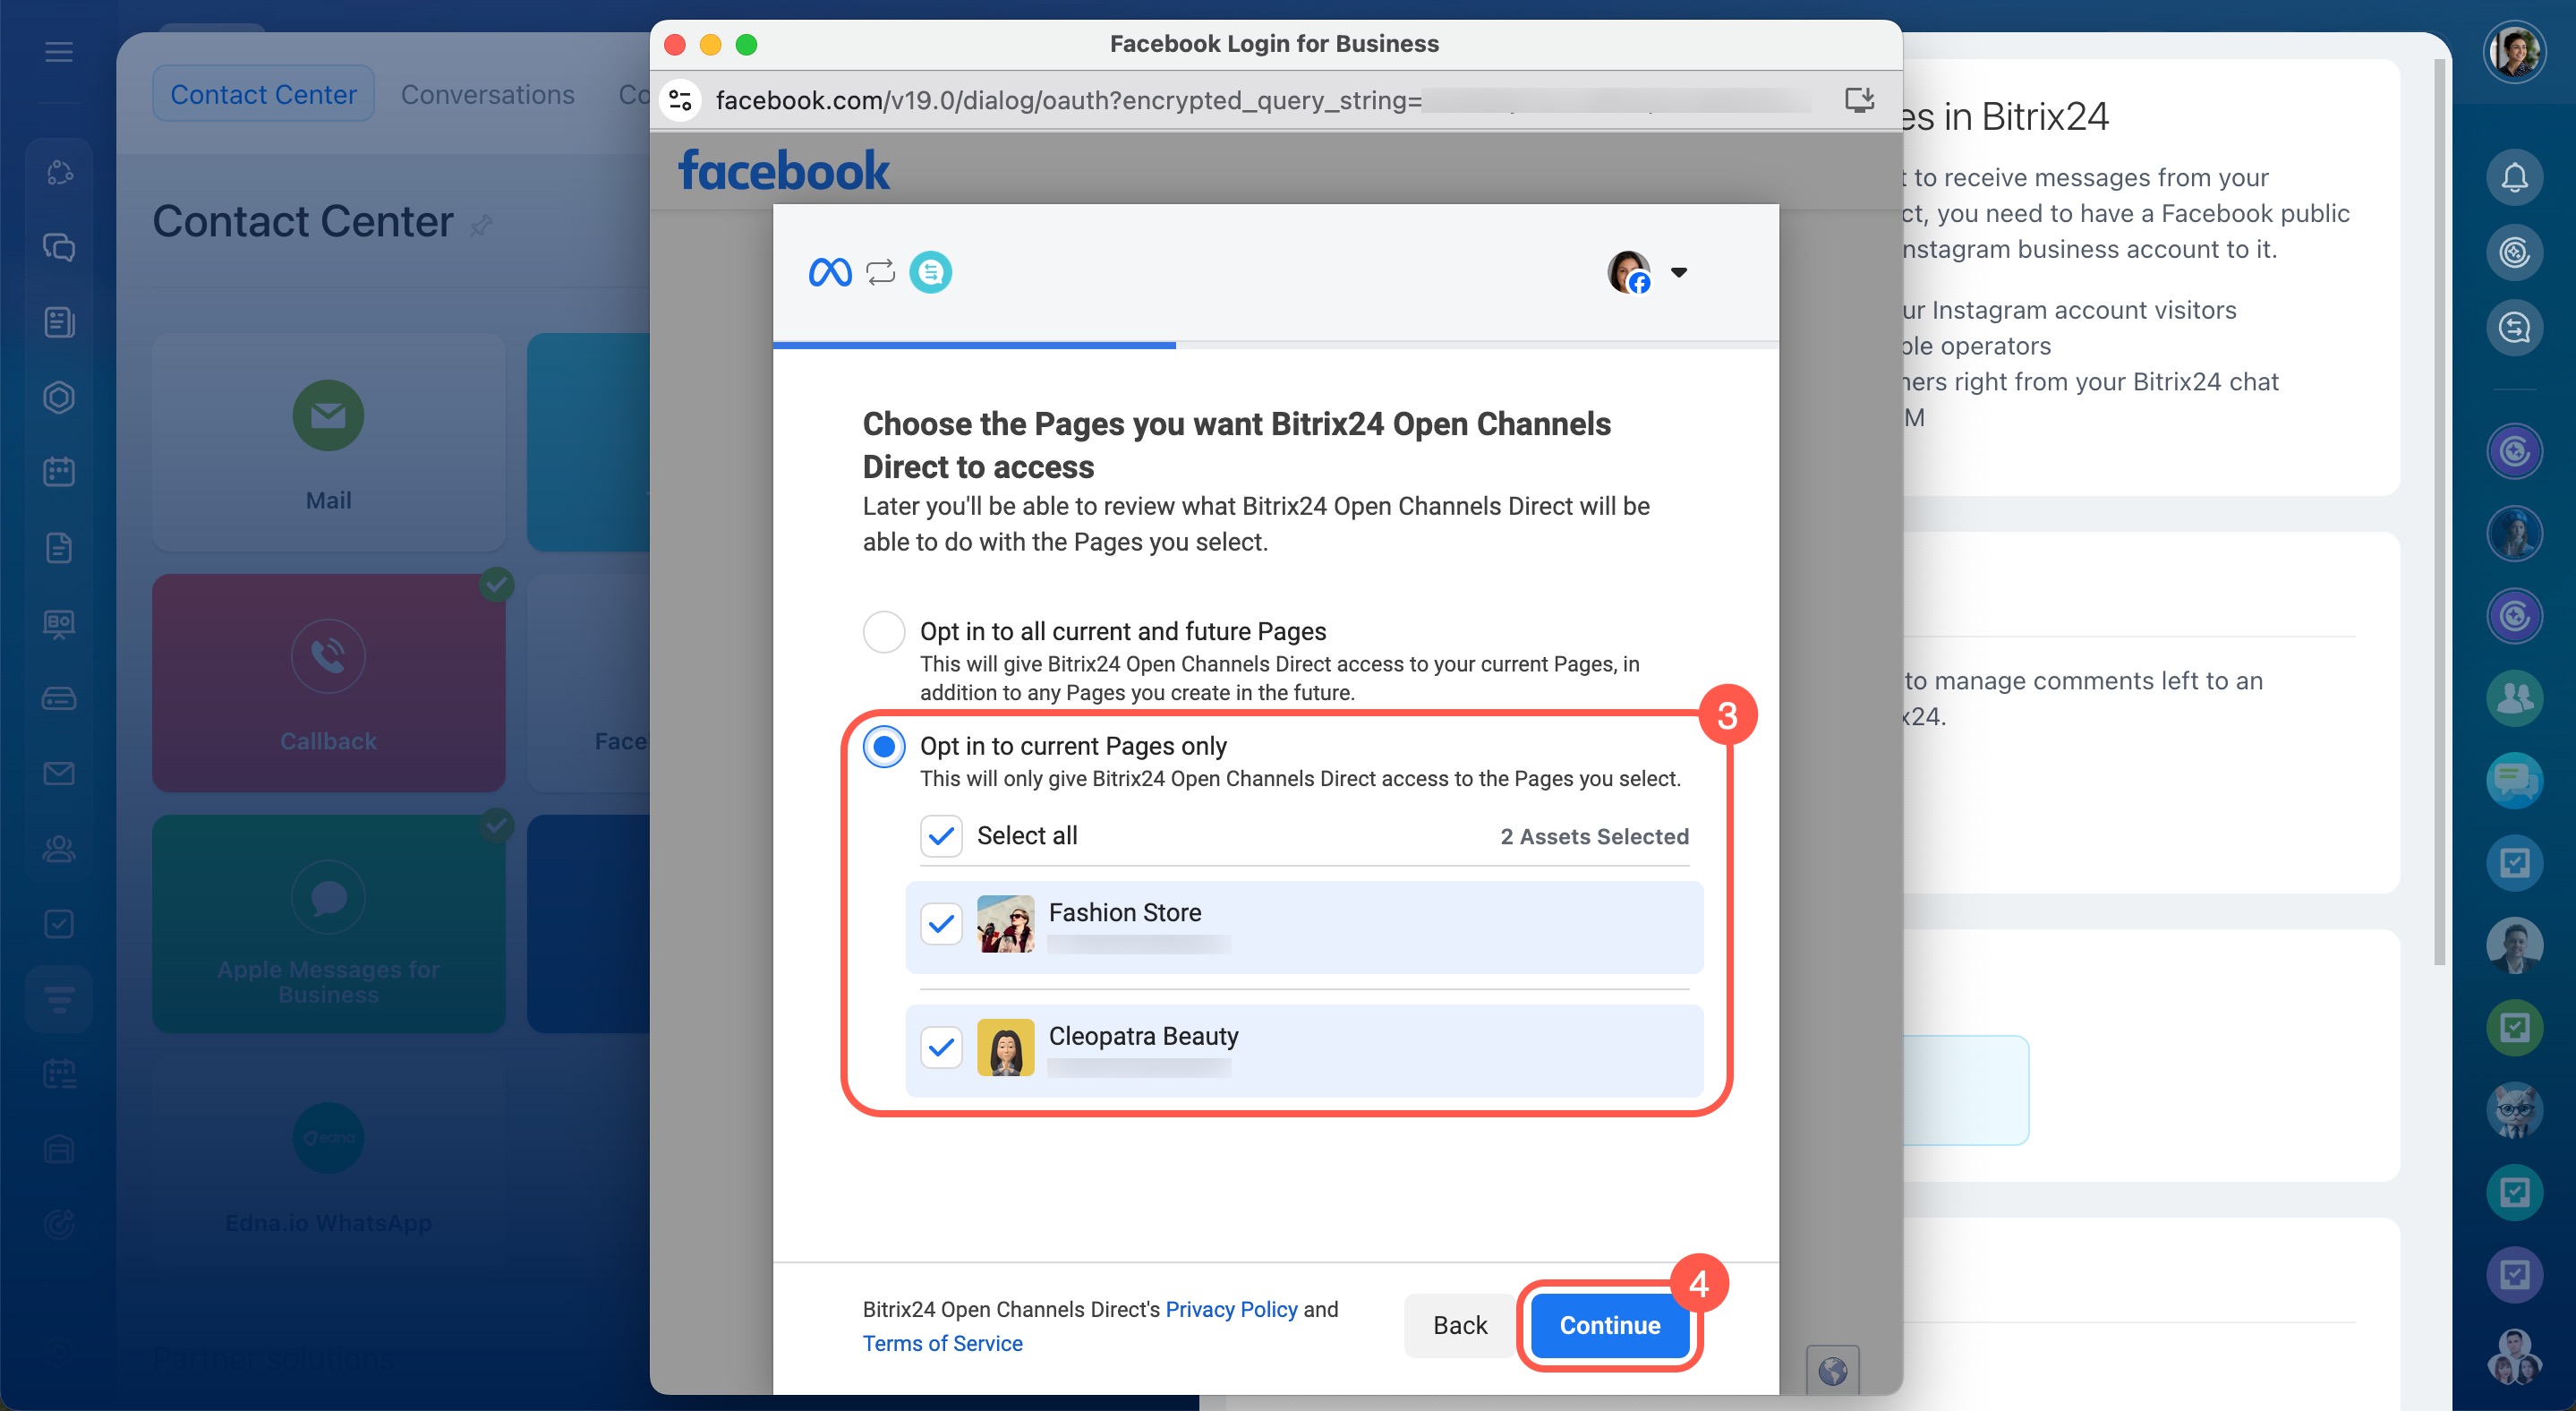Select the Contact Center tab
Image resolution: width=2576 pixels, height=1411 pixels.
tap(263, 94)
